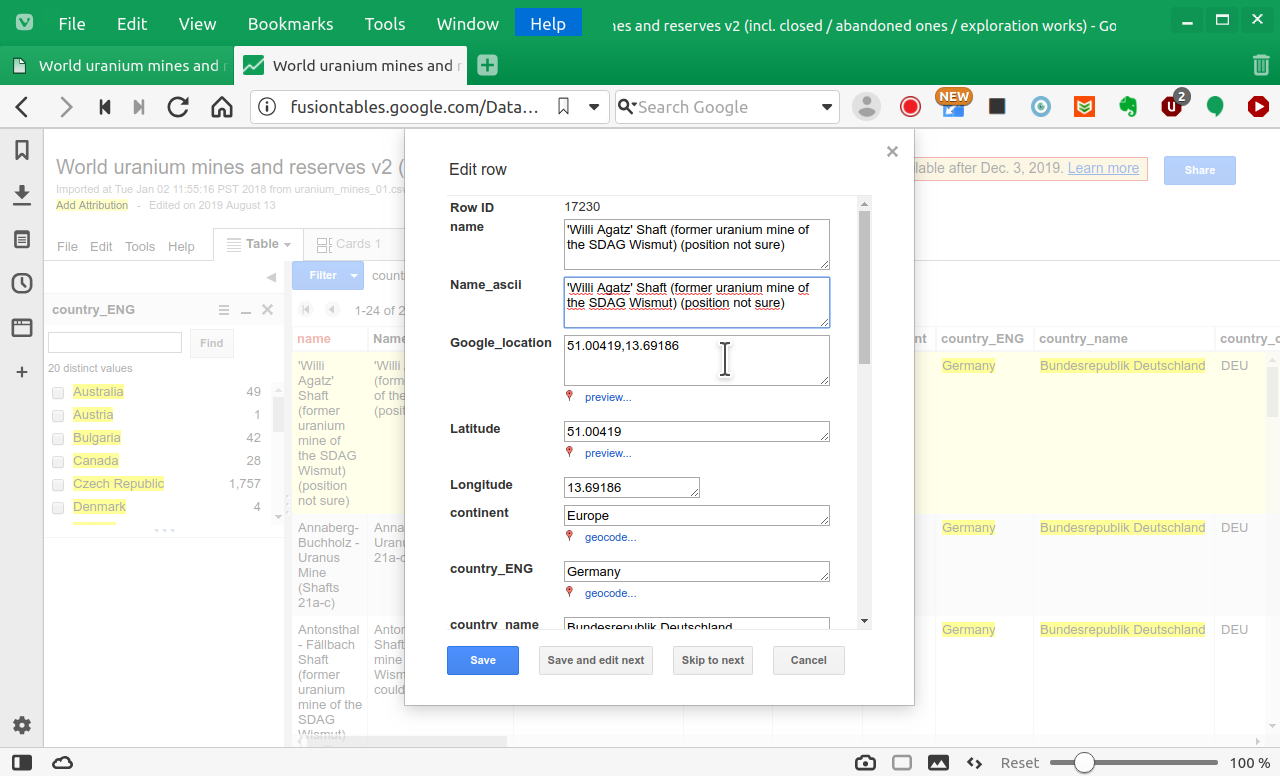The width and height of the screenshot is (1280, 776).
Task: Bookmark this page from address bar
Action: (563, 107)
